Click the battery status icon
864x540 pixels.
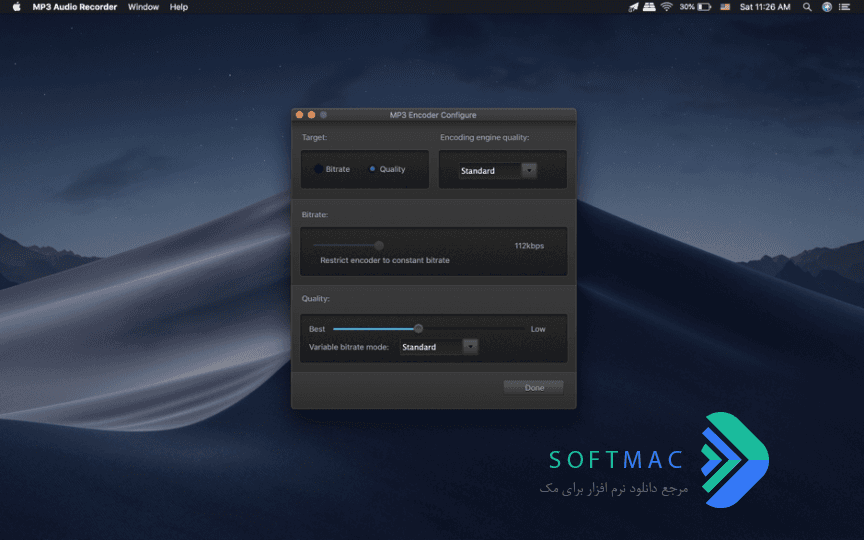(x=704, y=7)
